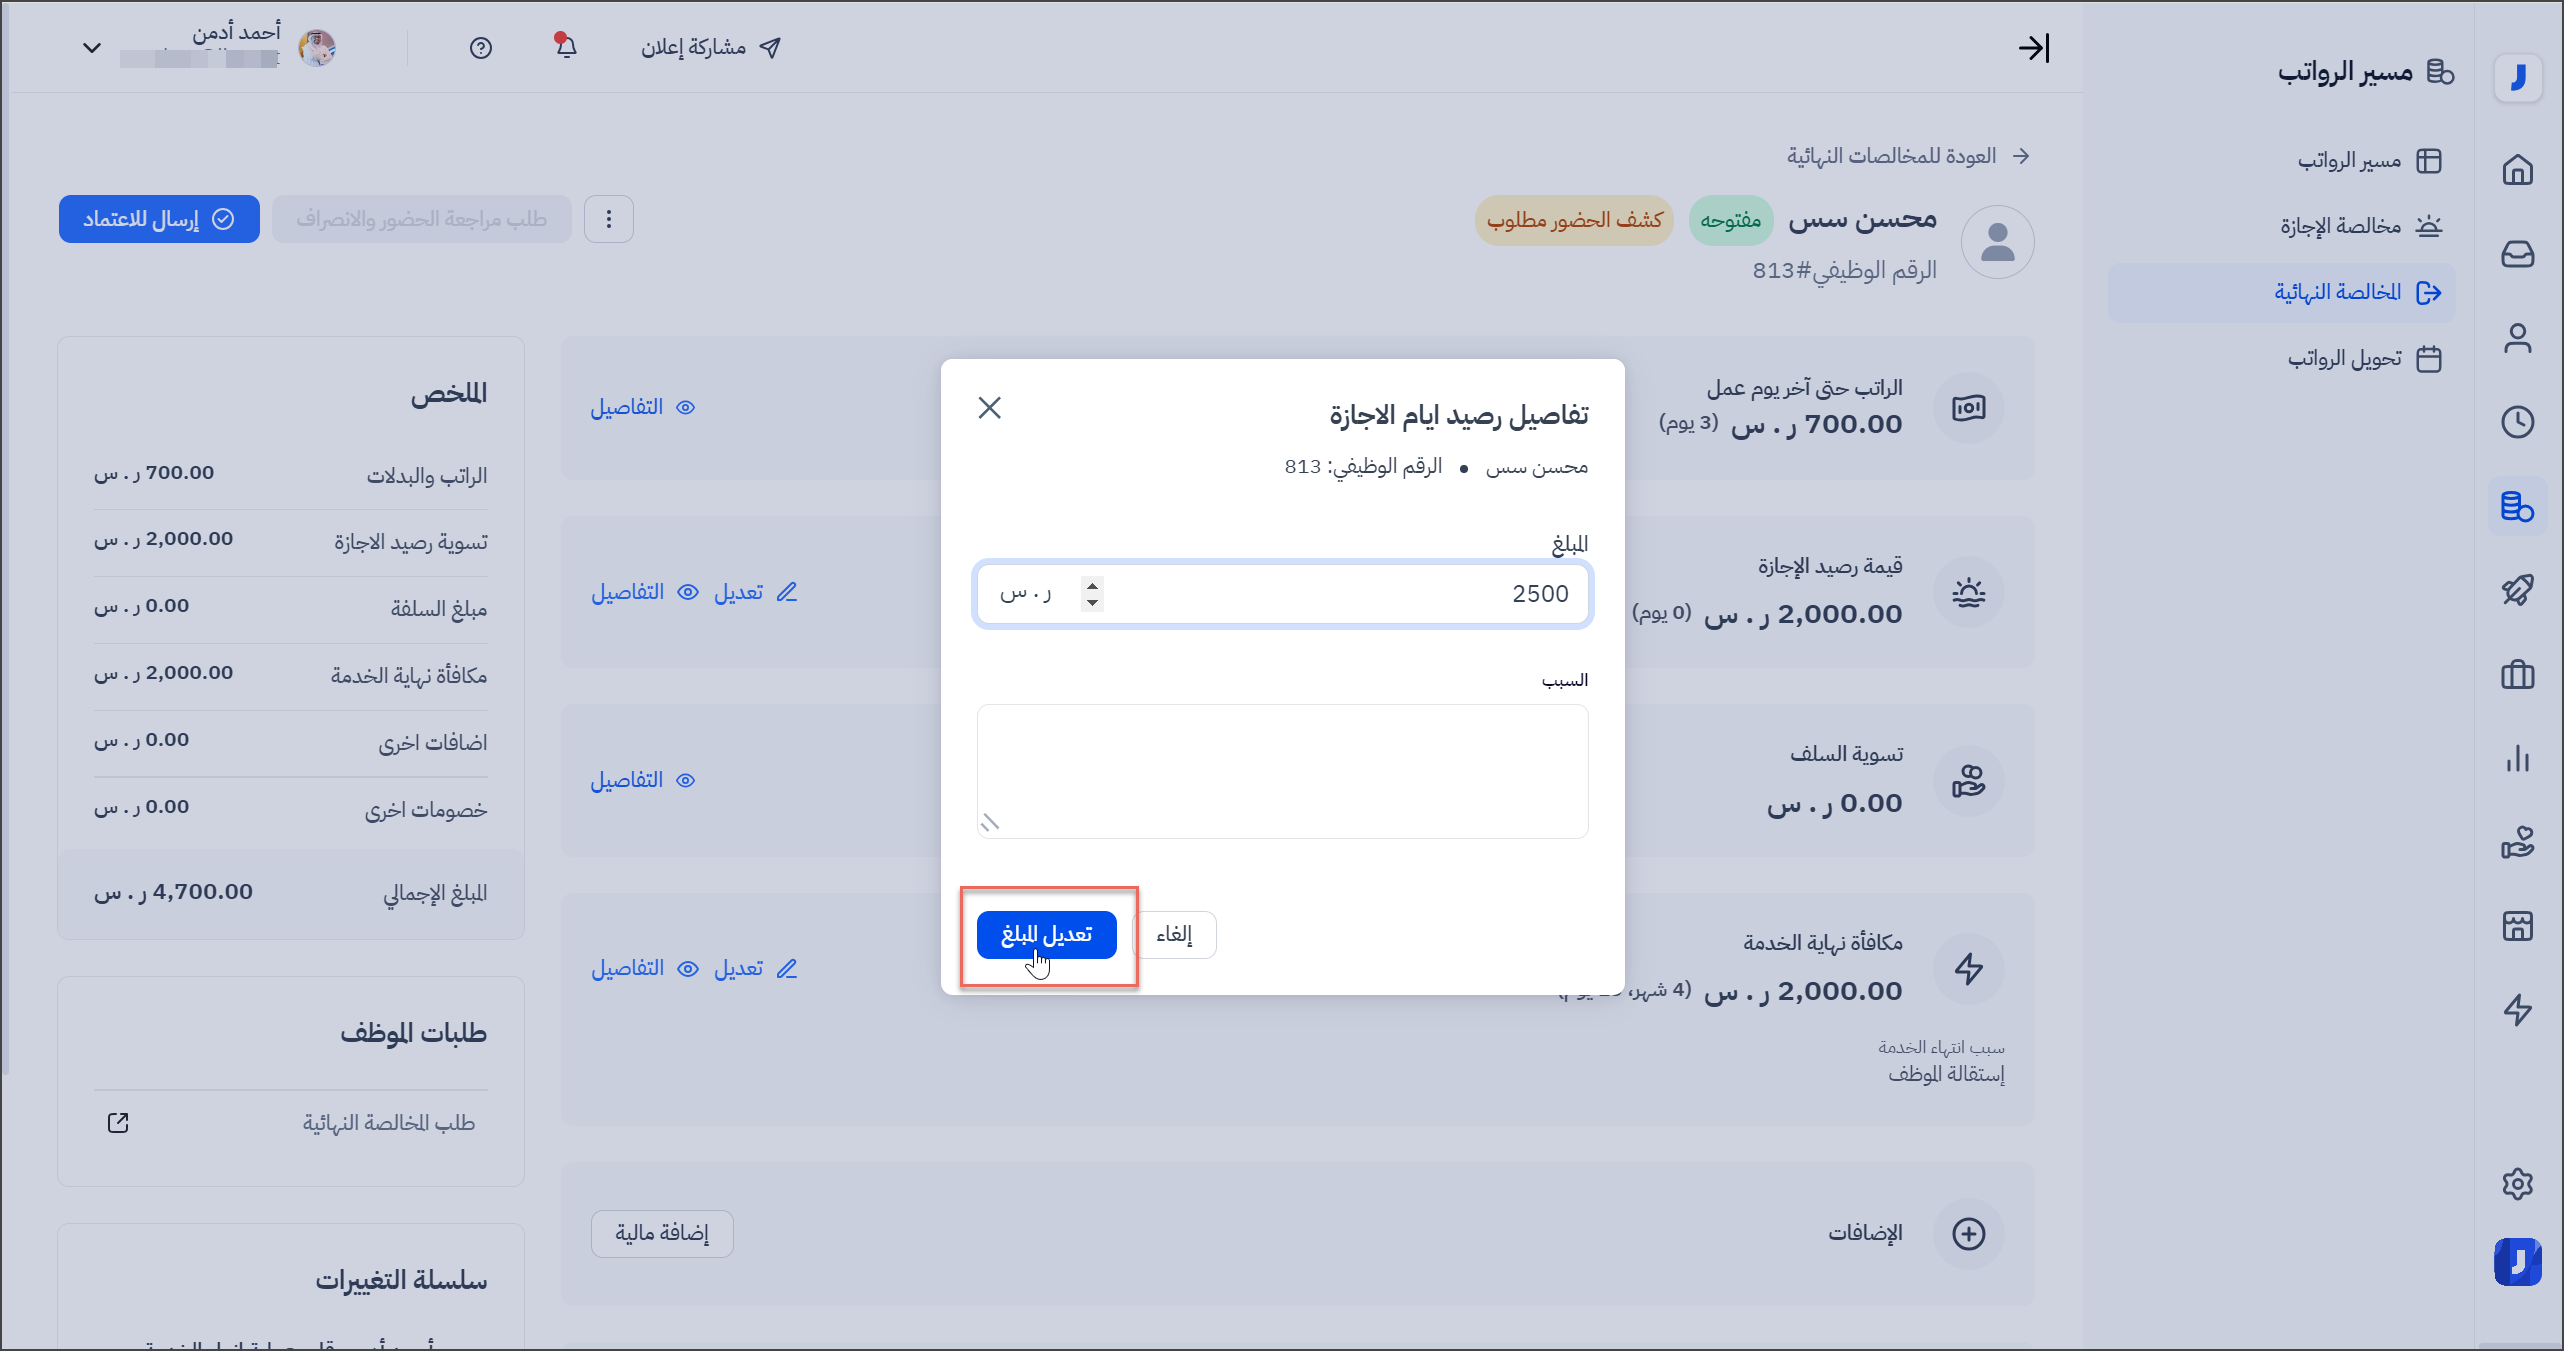Select مخالصة الإجازة menu item
The width and height of the screenshot is (2564, 1351).
(x=2340, y=226)
